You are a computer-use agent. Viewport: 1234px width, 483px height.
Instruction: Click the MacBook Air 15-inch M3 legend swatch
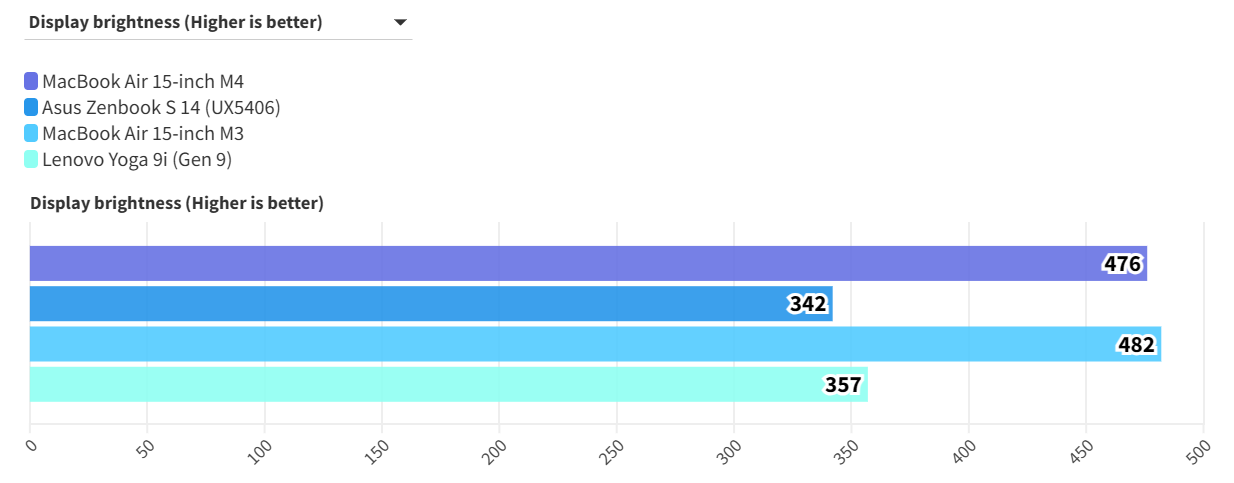tap(31, 134)
